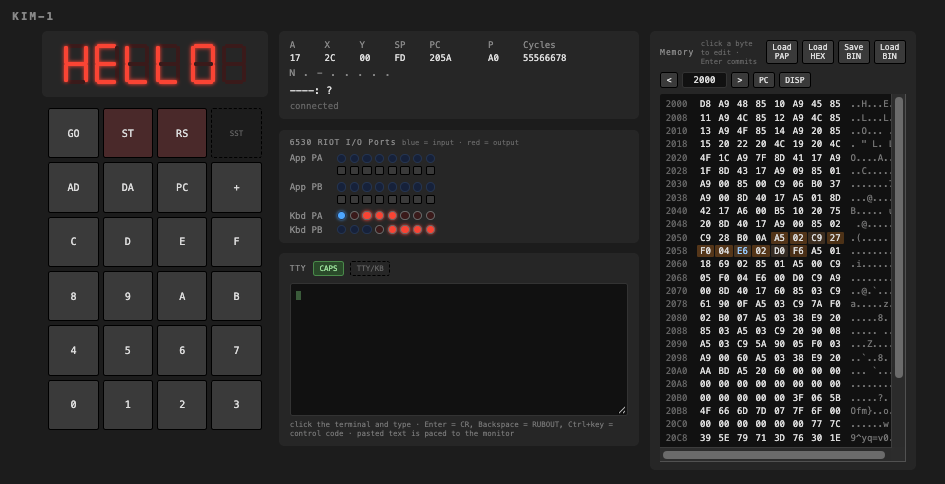Image resolution: width=945 pixels, height=484 pixels.
Task: Click the PC key on the keypad
Action: click(182, 187)
